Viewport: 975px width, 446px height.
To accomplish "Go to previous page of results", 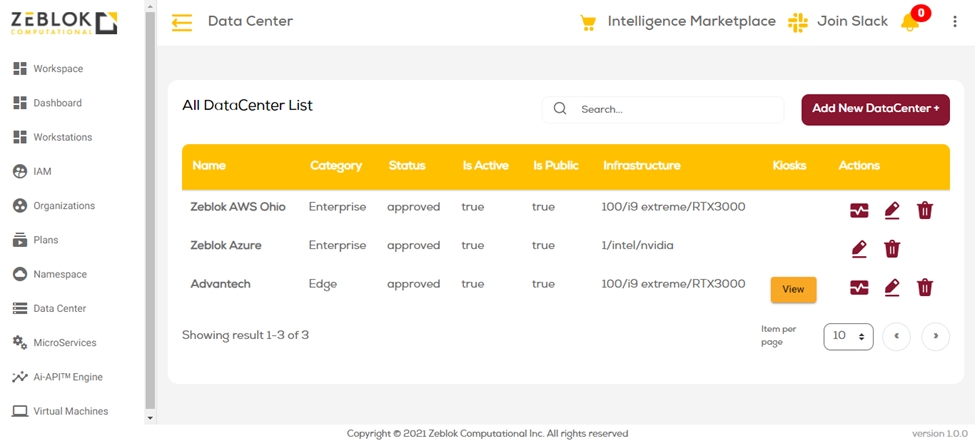I will [x=896, y=336].
